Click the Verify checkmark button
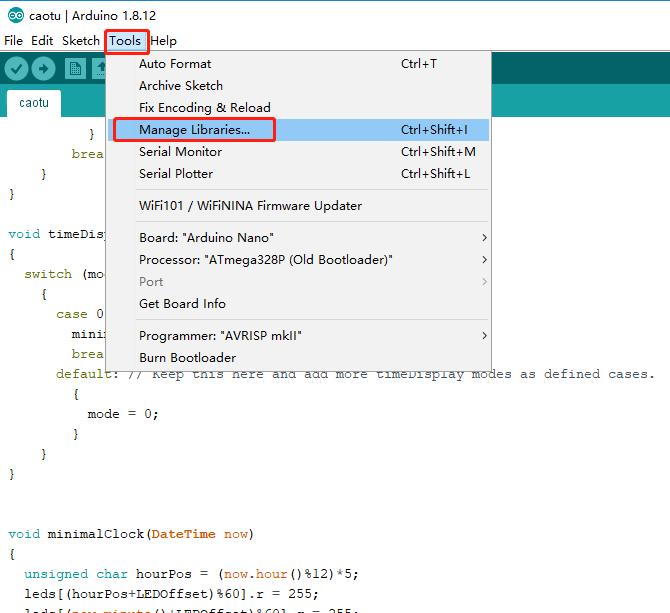 click(17, 68)
